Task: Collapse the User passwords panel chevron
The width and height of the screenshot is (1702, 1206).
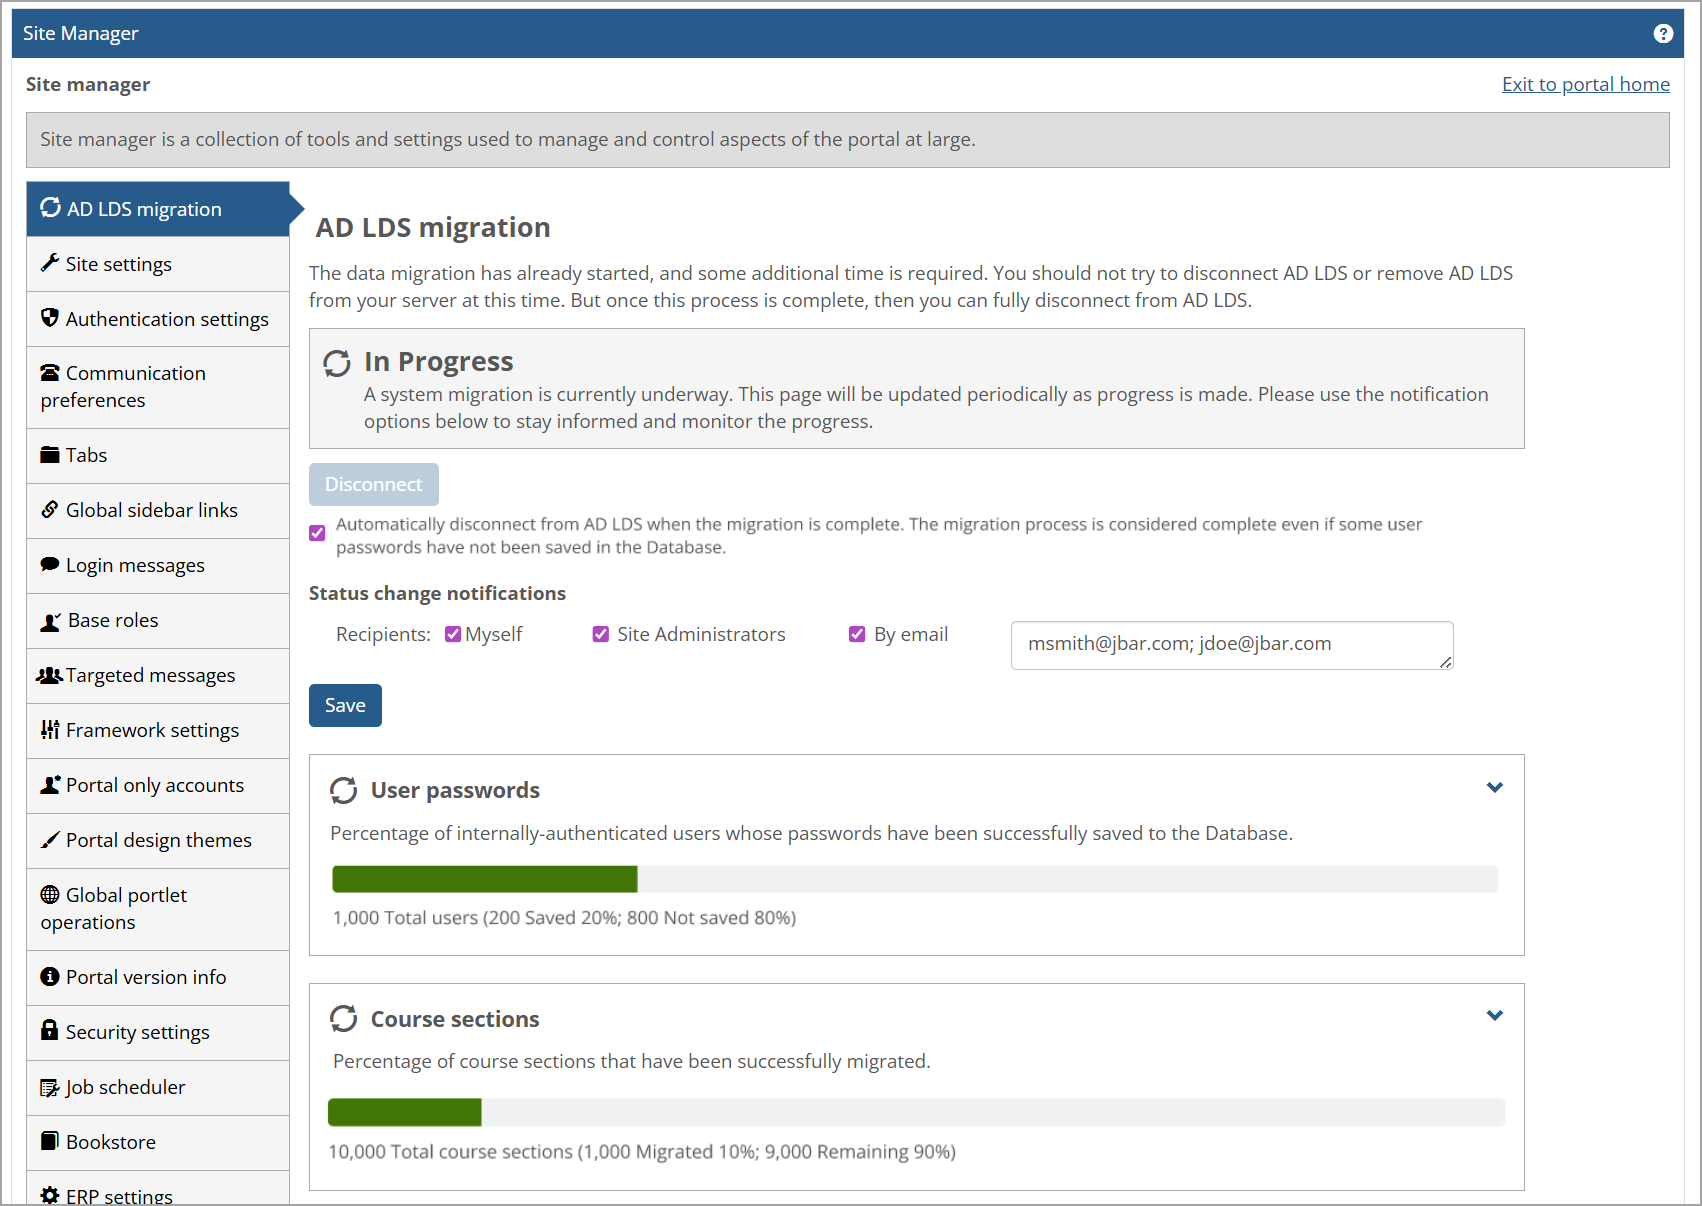Action: click(1495, 787)
